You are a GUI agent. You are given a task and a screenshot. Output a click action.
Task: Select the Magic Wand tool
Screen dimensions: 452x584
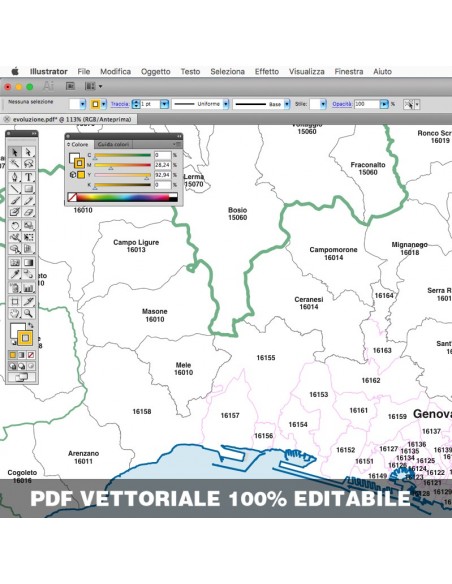[x=15, y=164]
